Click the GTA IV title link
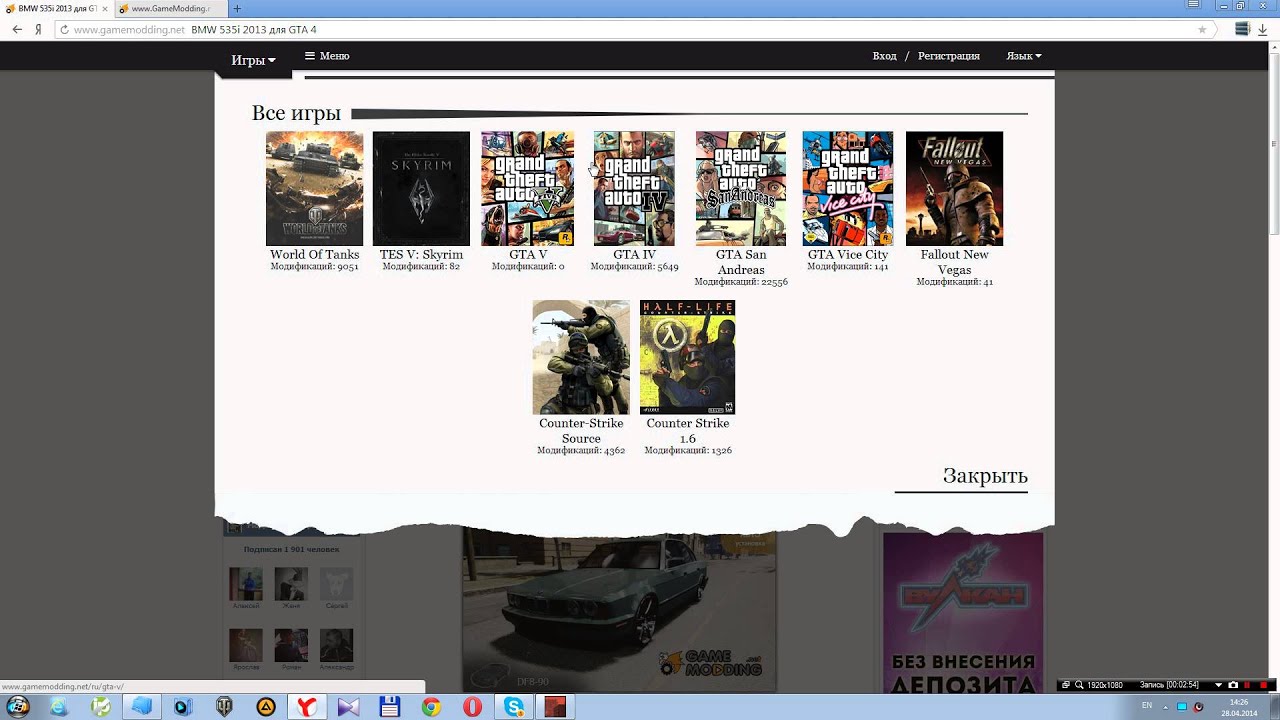Screen dimensions: 1280x720 (634, 255)
